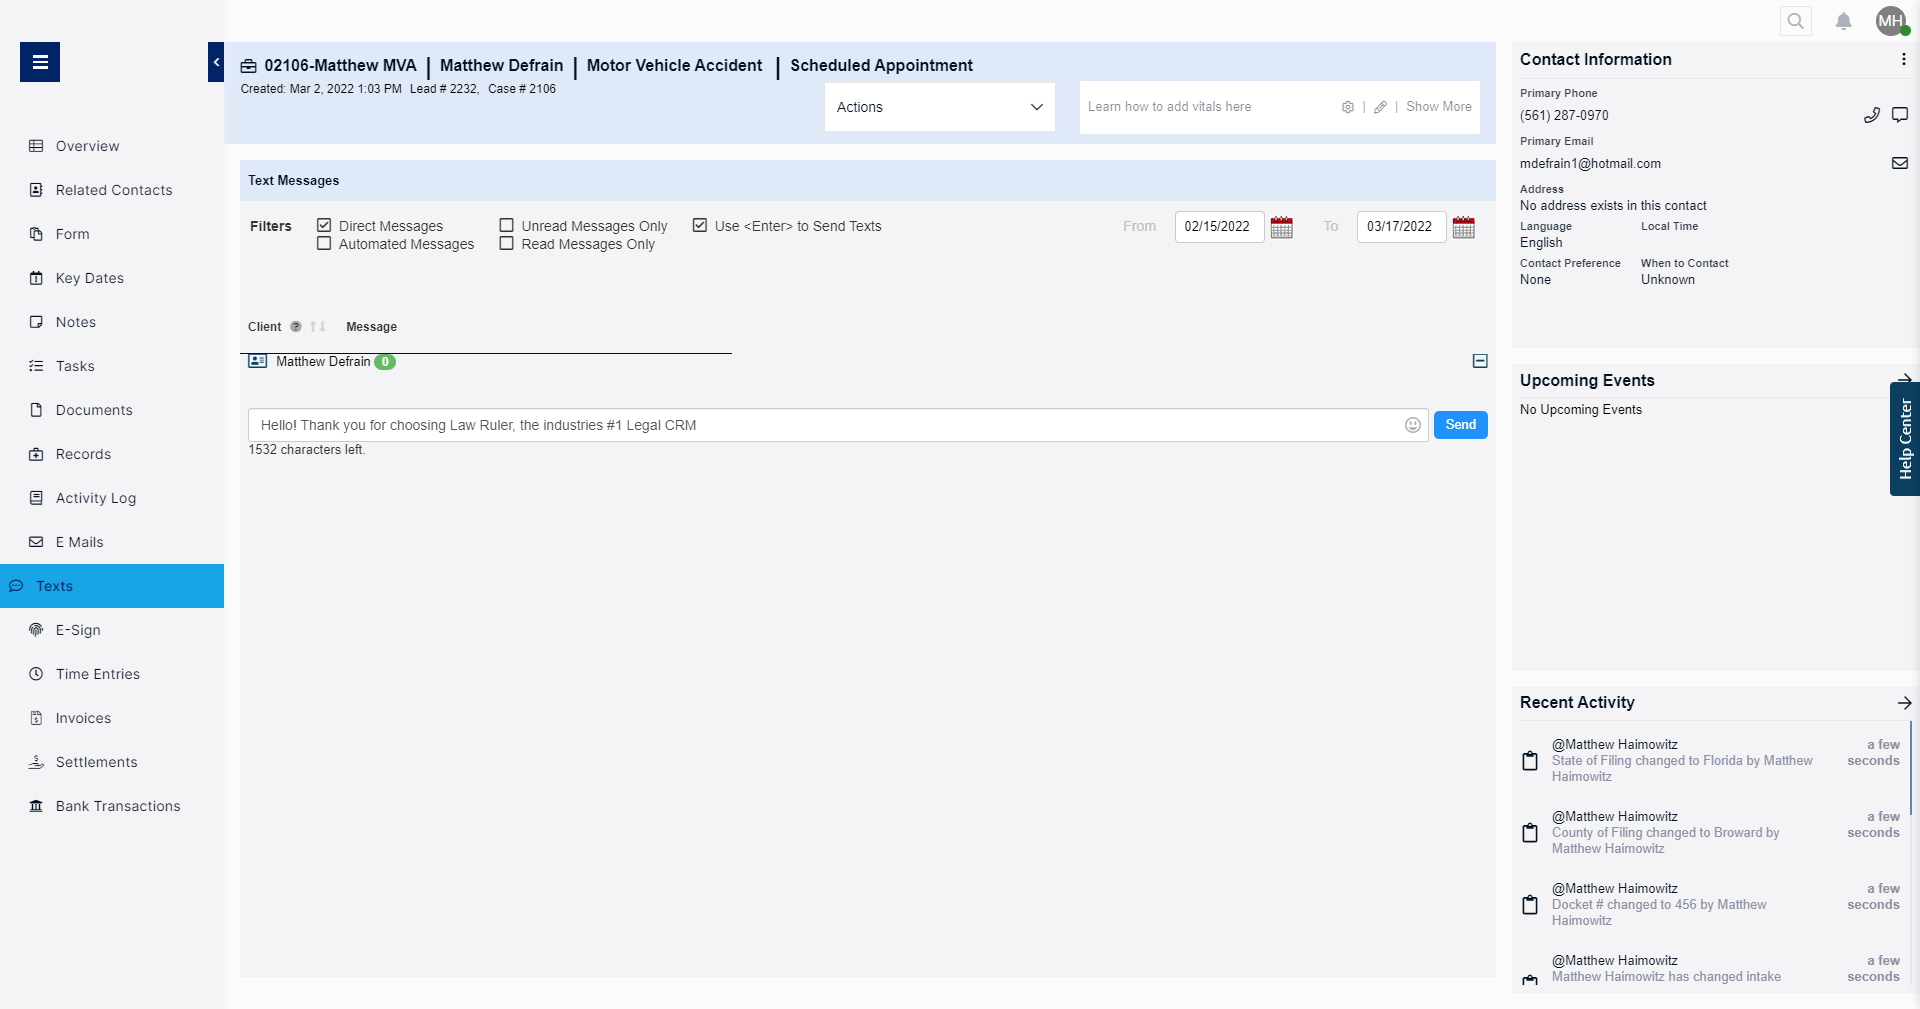The height and width of the screenshot is (1009, 1920).
Task: Click Show More in the vitals bar
Action: coord(1438,107)
